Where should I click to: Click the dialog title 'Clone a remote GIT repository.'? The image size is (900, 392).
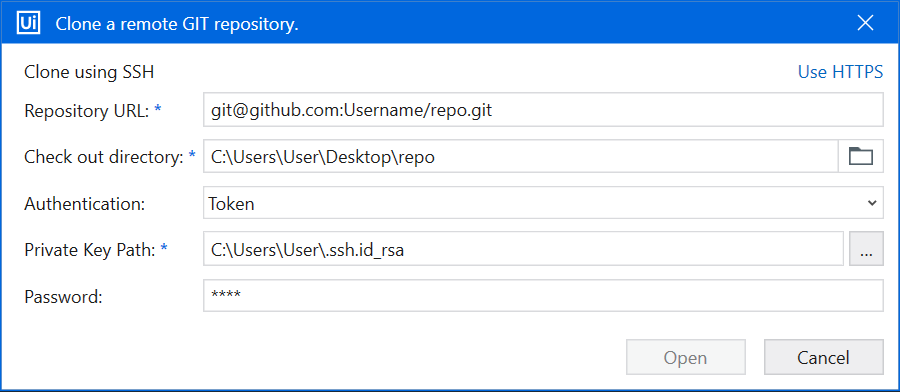click(x=177, y=24)
